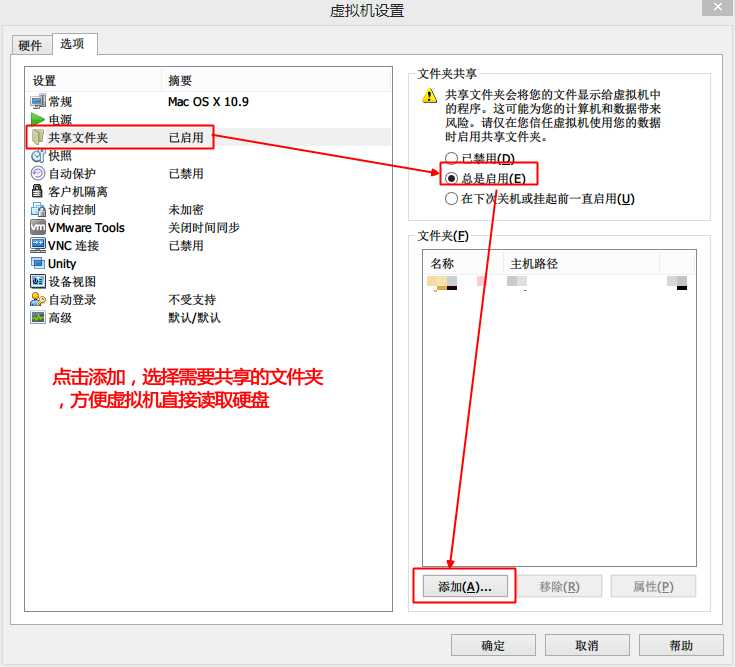Viewport: 735px width, 667px height.
Task: Select the VMware Tools row label
Action: click(x=86, y=228)
